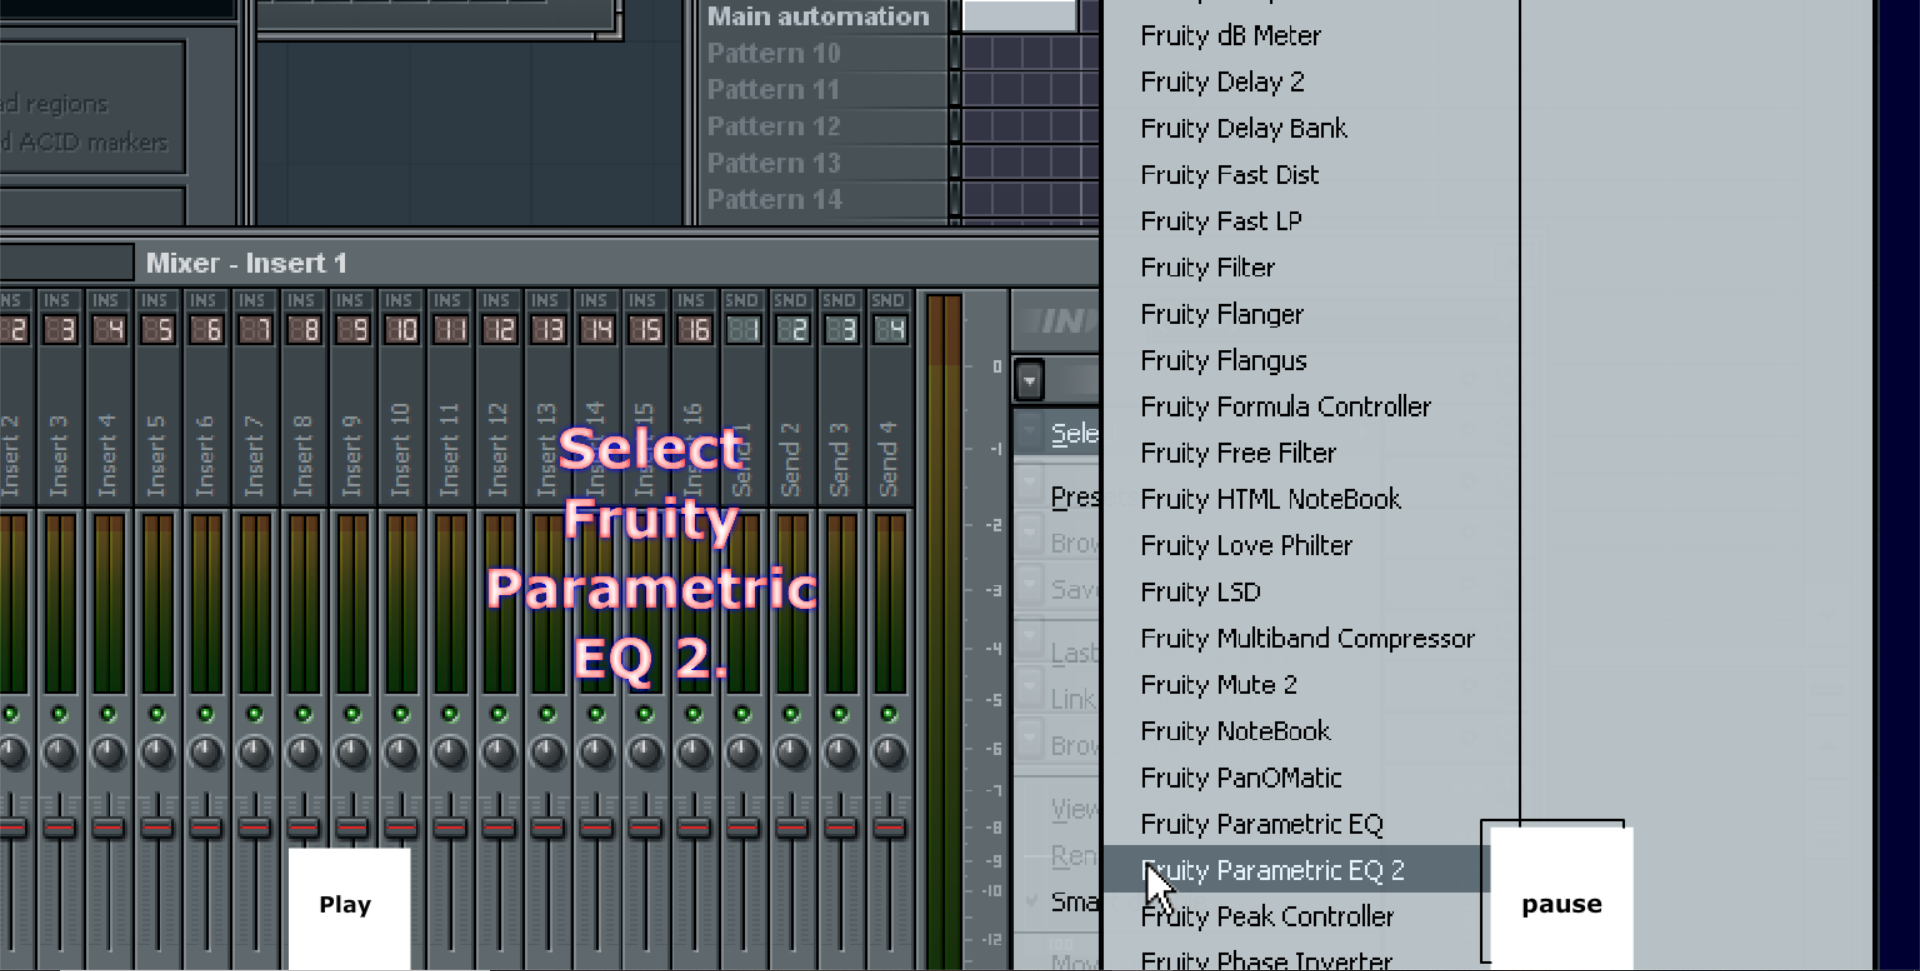This screenshot has width=1920, height=971.
Task: Click the pan knob on Insert 4
Action: click(108, 753)
